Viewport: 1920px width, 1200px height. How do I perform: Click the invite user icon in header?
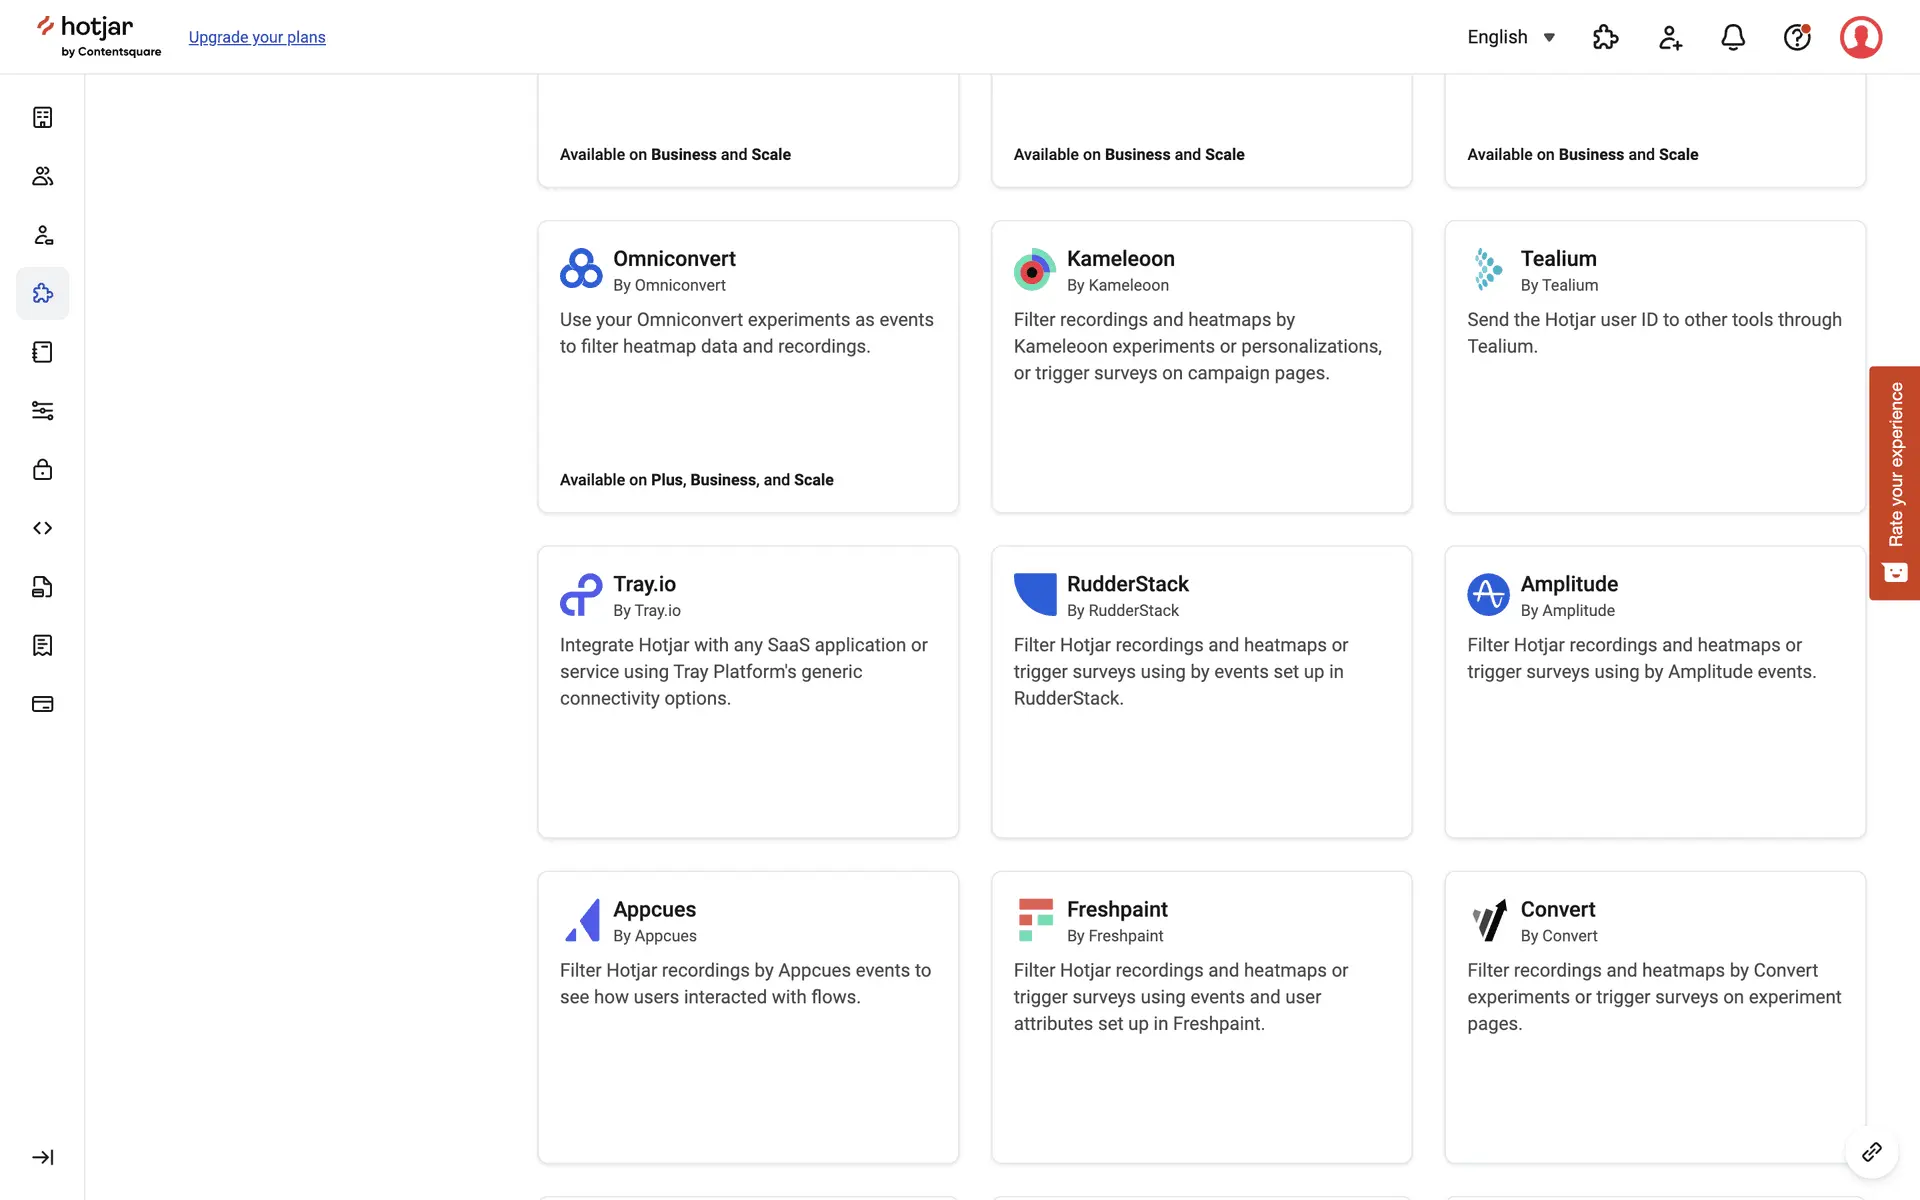click(1670, 37)
